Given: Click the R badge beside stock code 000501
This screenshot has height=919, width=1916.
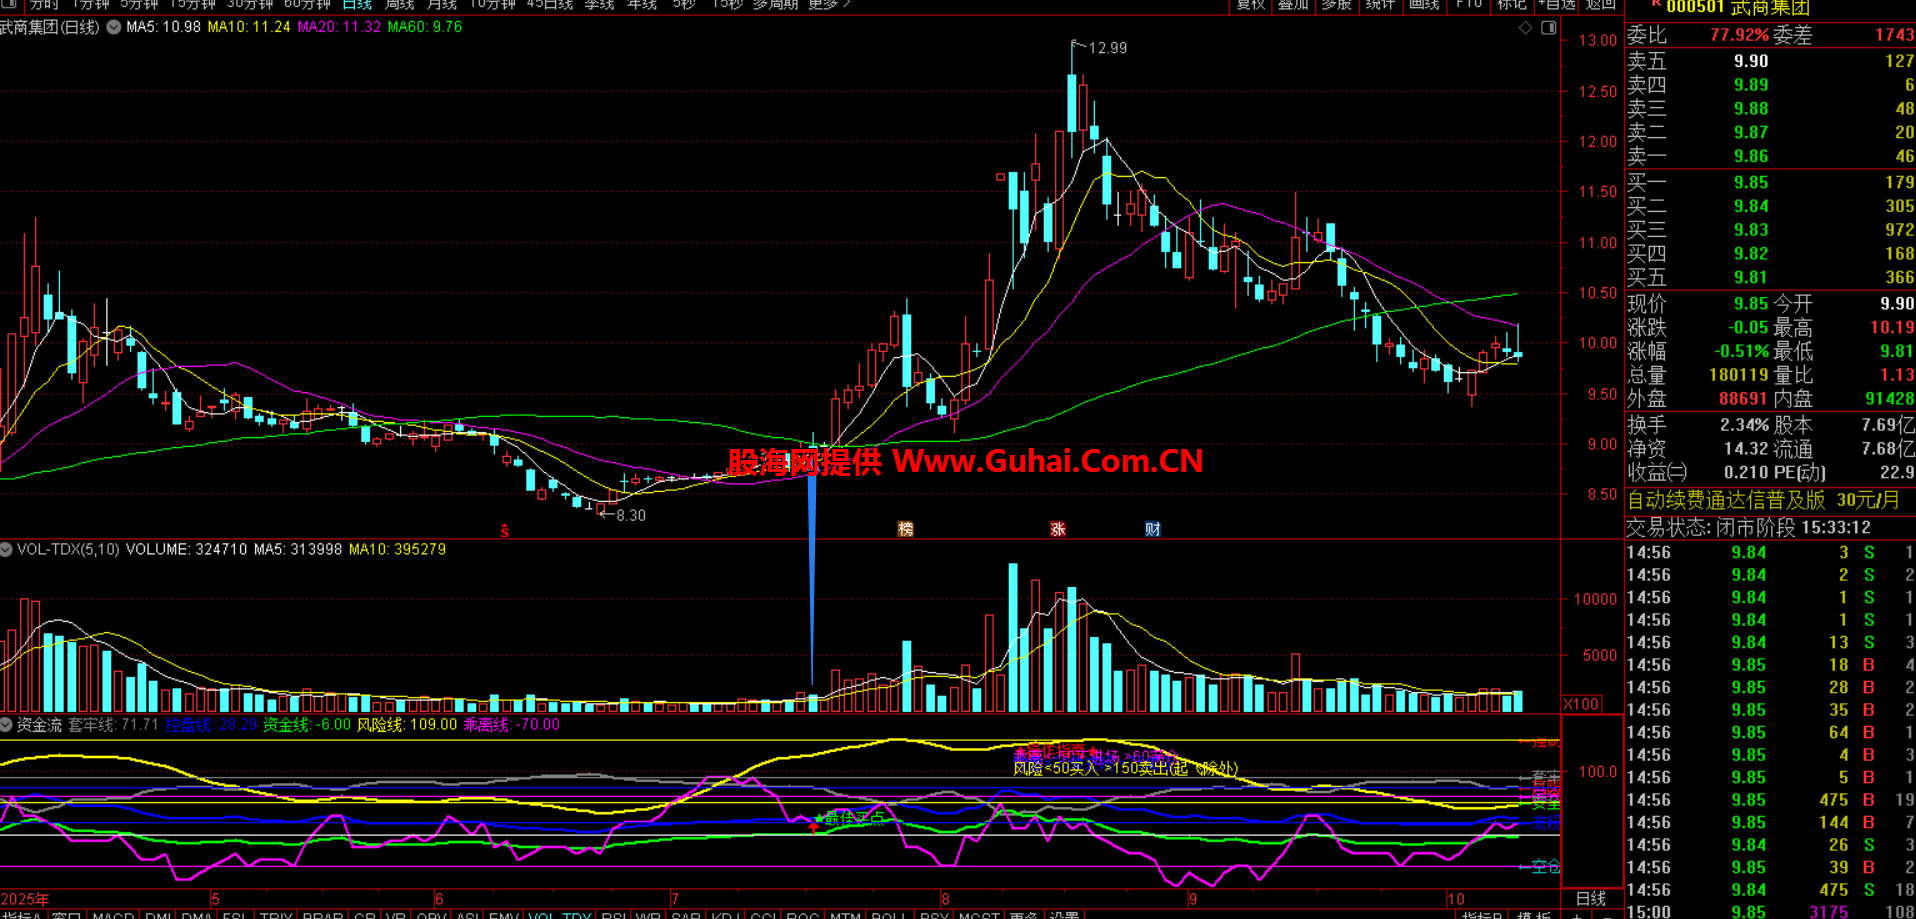Looking at the screenshot, I should pos(1656,5).
